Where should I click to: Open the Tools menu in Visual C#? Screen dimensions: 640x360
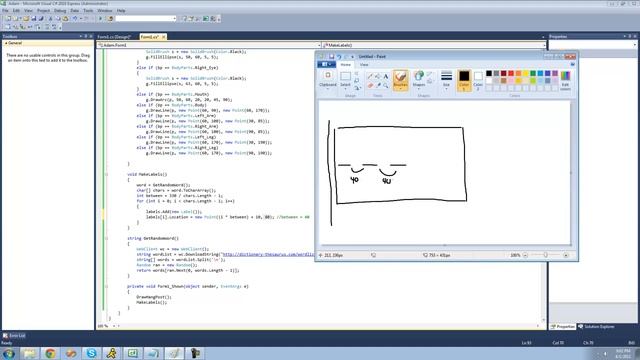pyautogui.click(x=88, y=10)
